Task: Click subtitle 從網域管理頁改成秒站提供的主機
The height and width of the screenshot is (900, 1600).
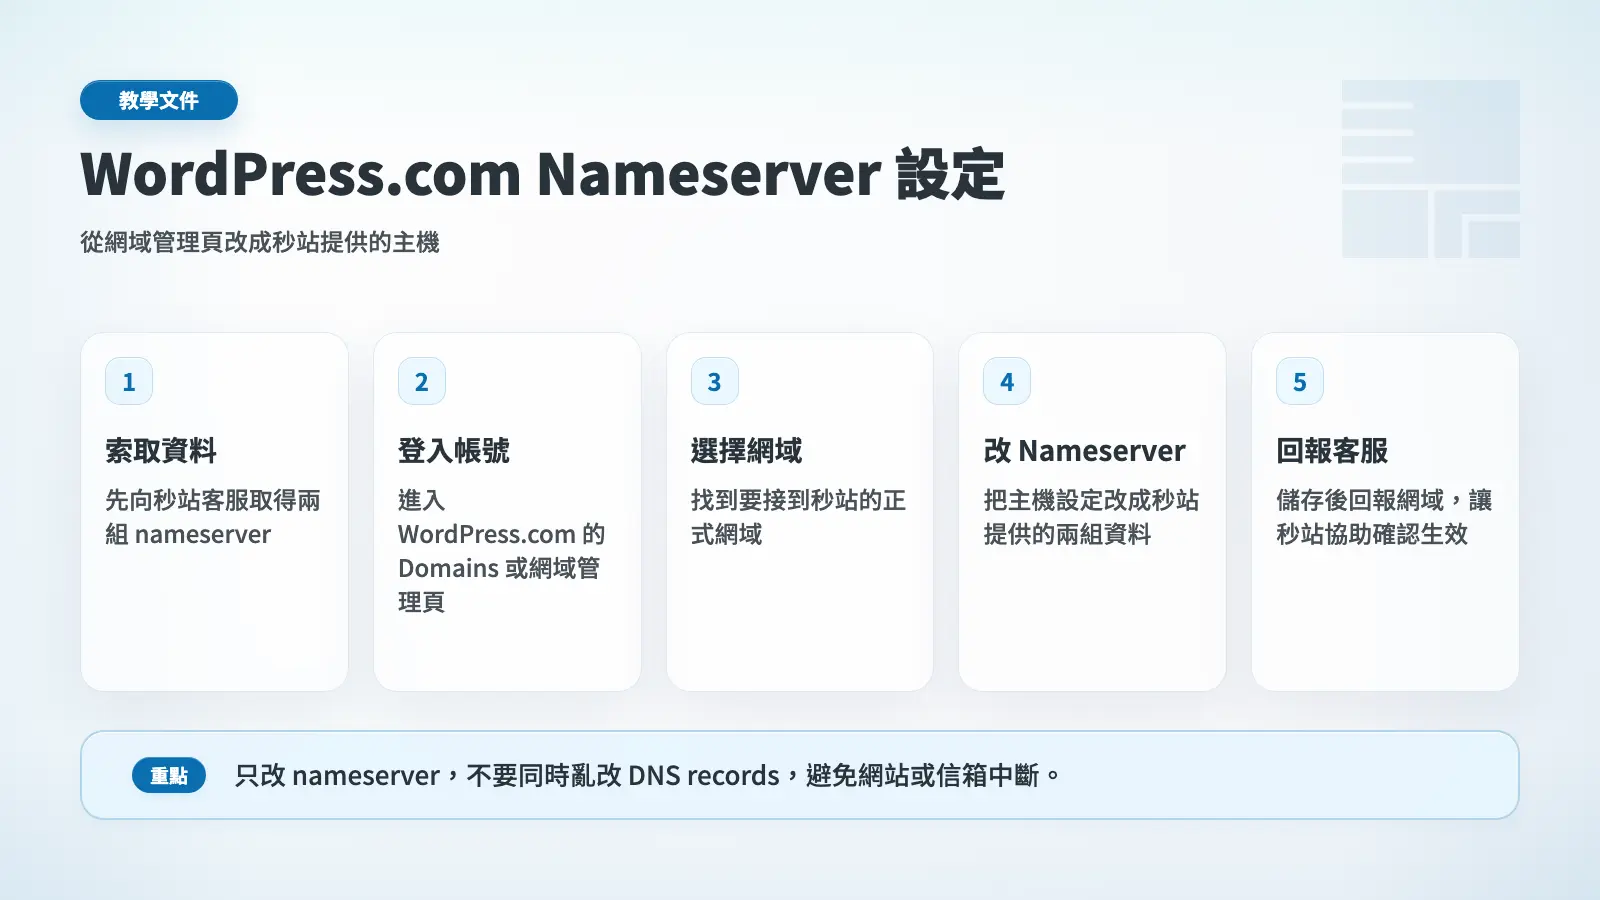Action: (260, 242)
